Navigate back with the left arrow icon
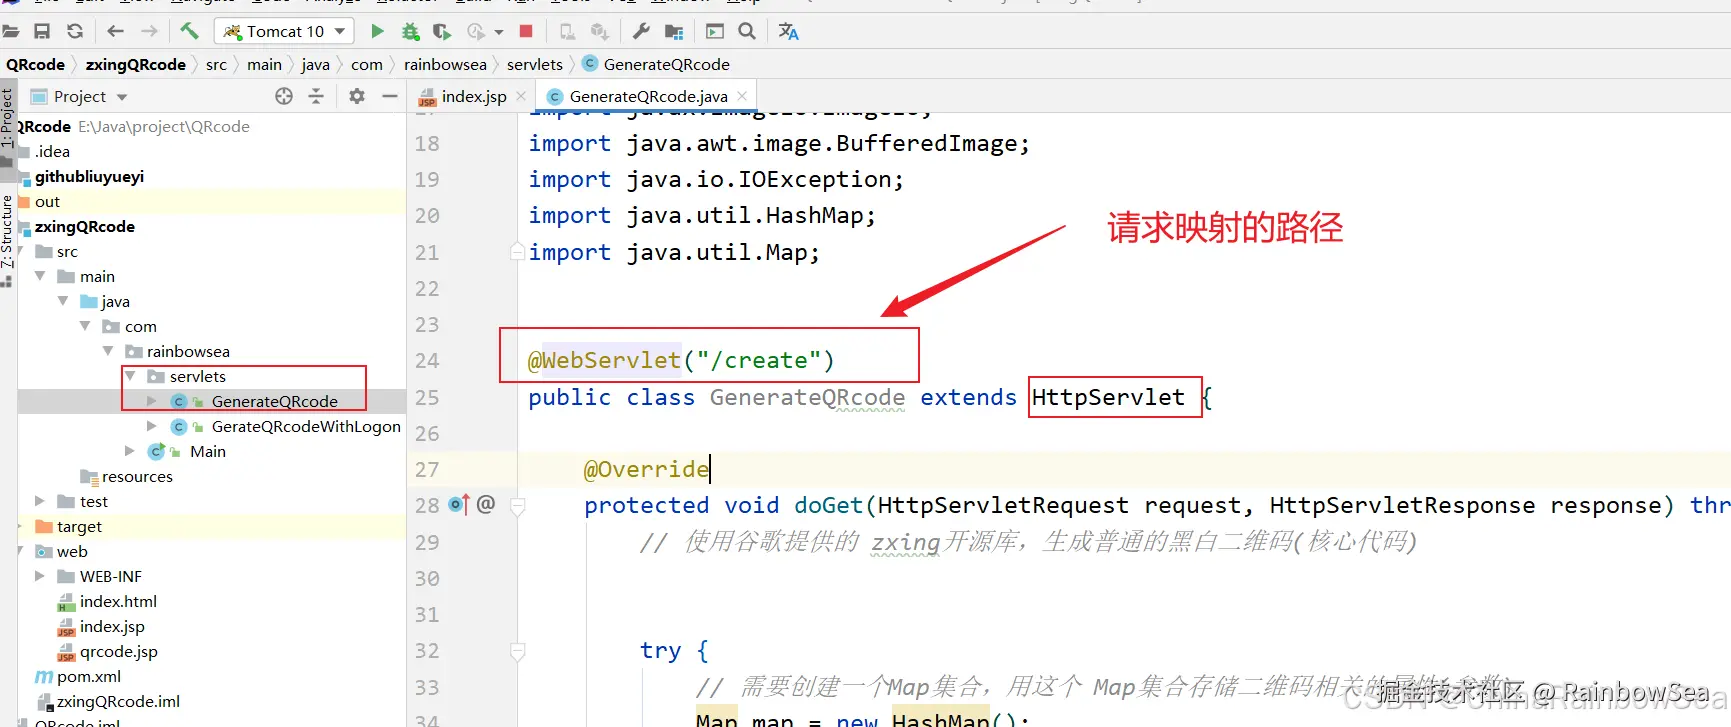 coord(115,32)
